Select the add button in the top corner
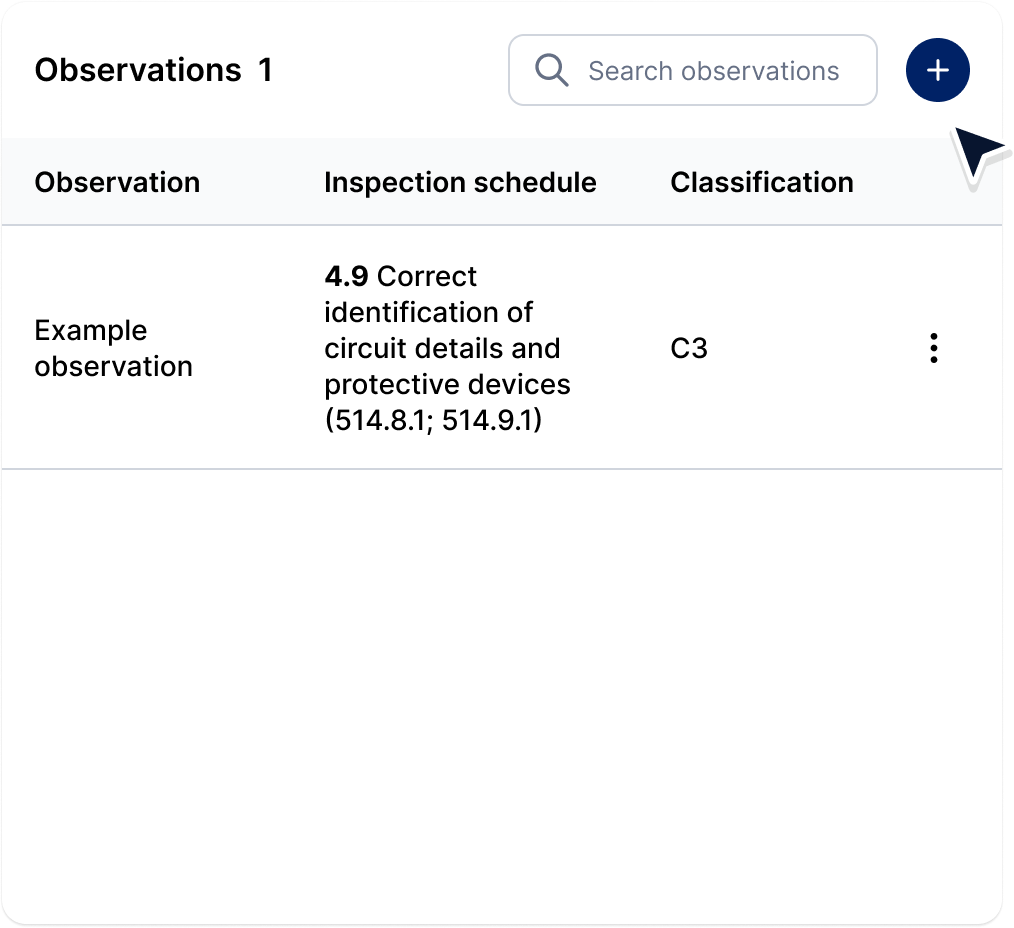1014x928 pixels. 937,70
